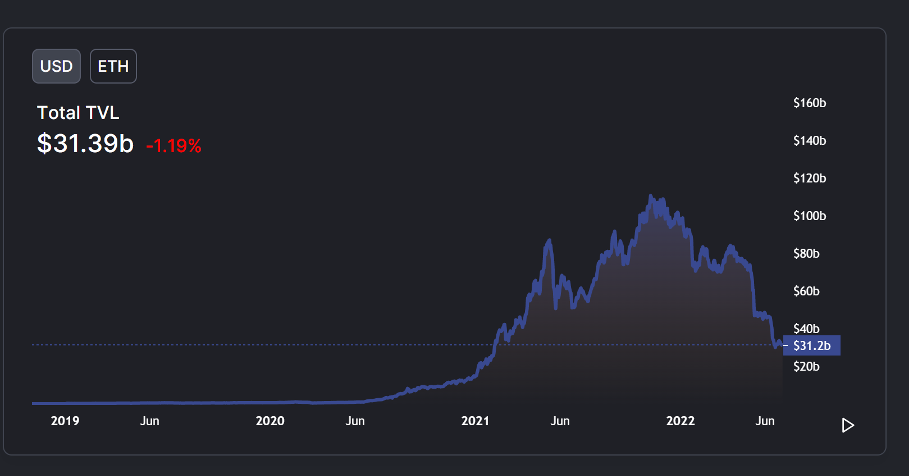Screen dimensions: 910x476
Task: Click the 2022 timeline label
Action: (x=680, y=421)
